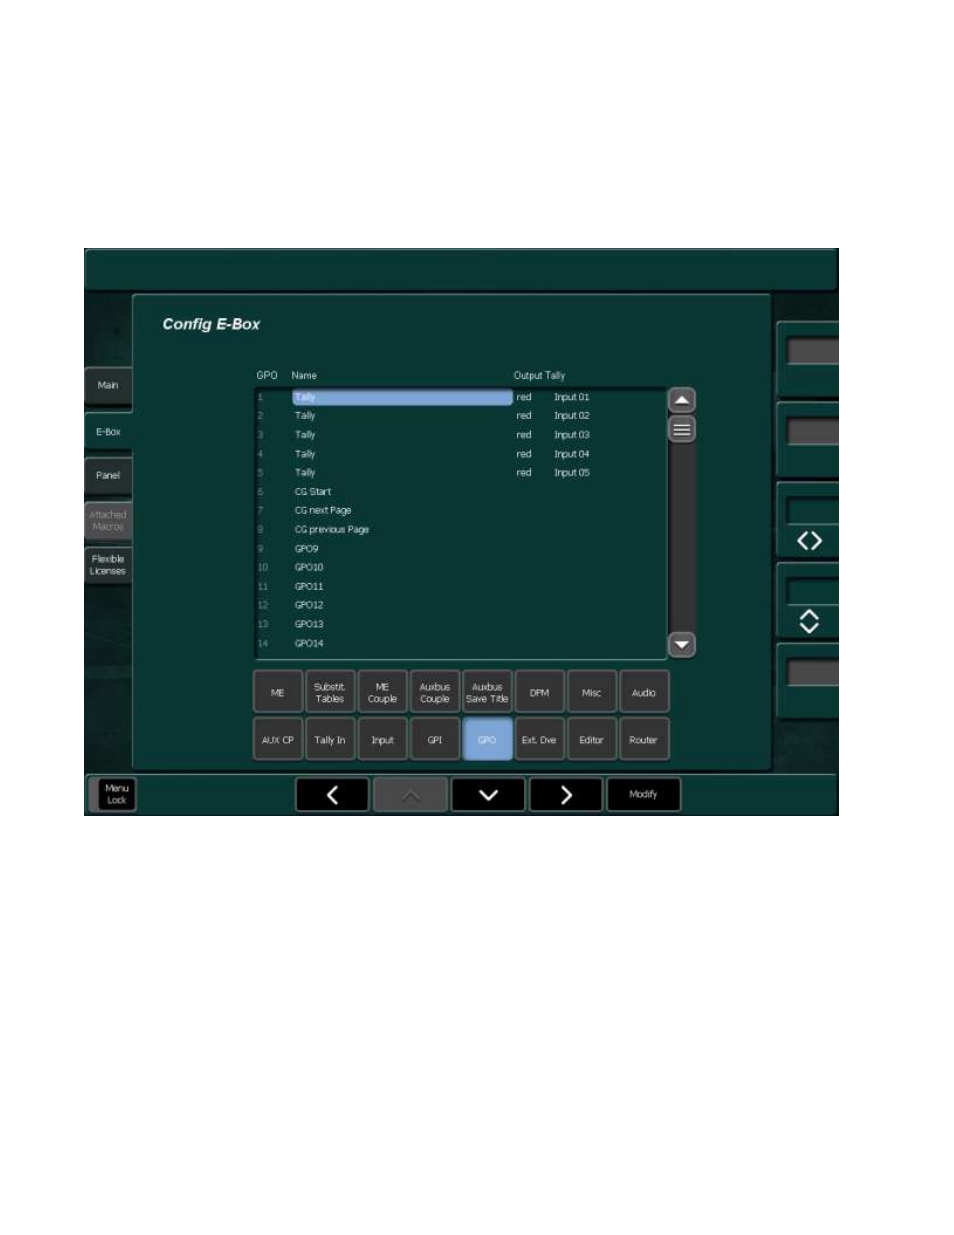
Task: Select the DPM button
Action: pos(539,693)
